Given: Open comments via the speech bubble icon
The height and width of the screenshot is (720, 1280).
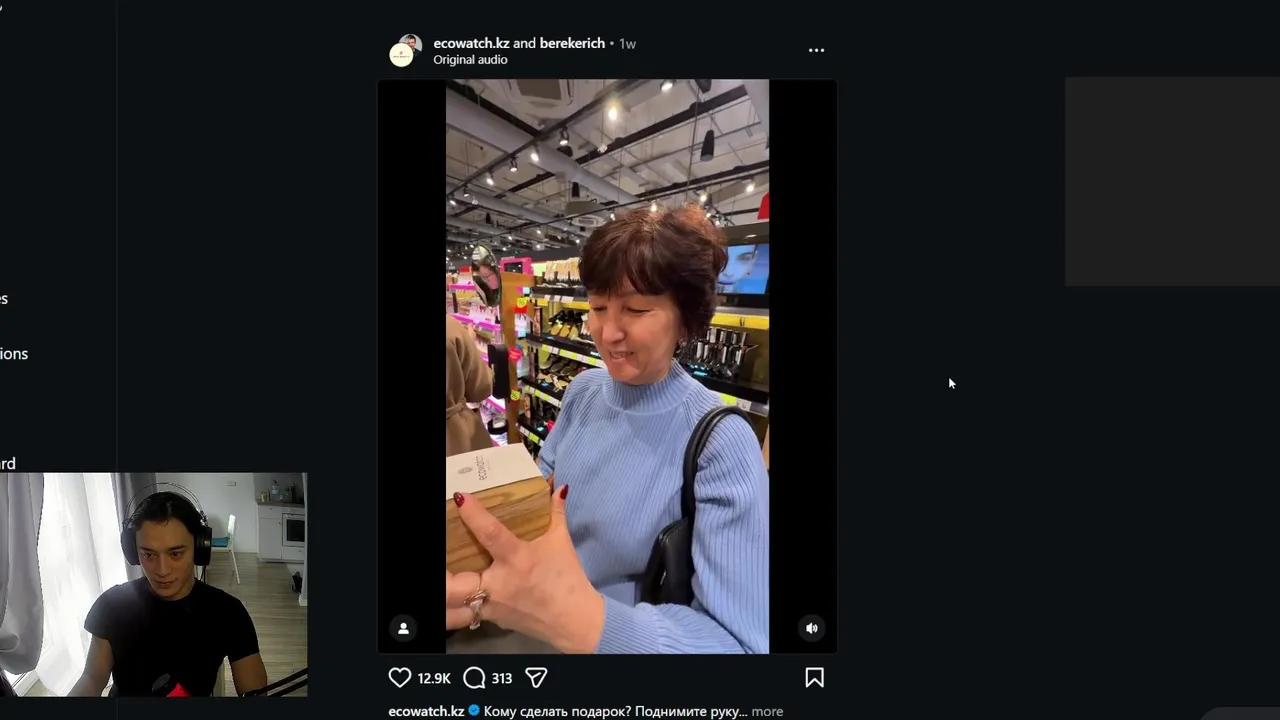Looking at the screenshot, I should coord(475,678).
